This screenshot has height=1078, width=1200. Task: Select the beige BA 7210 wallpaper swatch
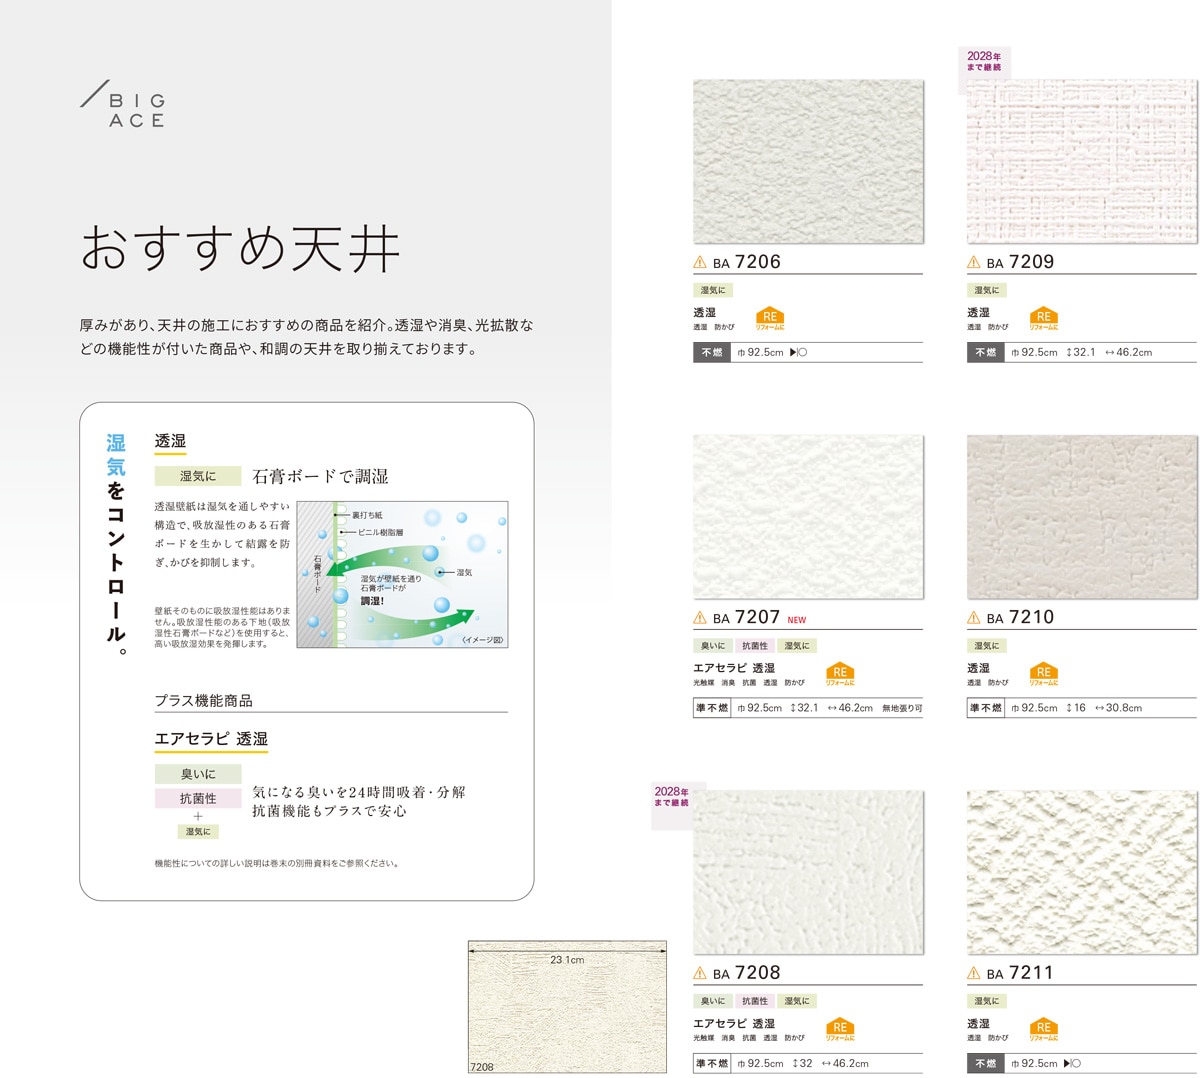[1081, 517]
